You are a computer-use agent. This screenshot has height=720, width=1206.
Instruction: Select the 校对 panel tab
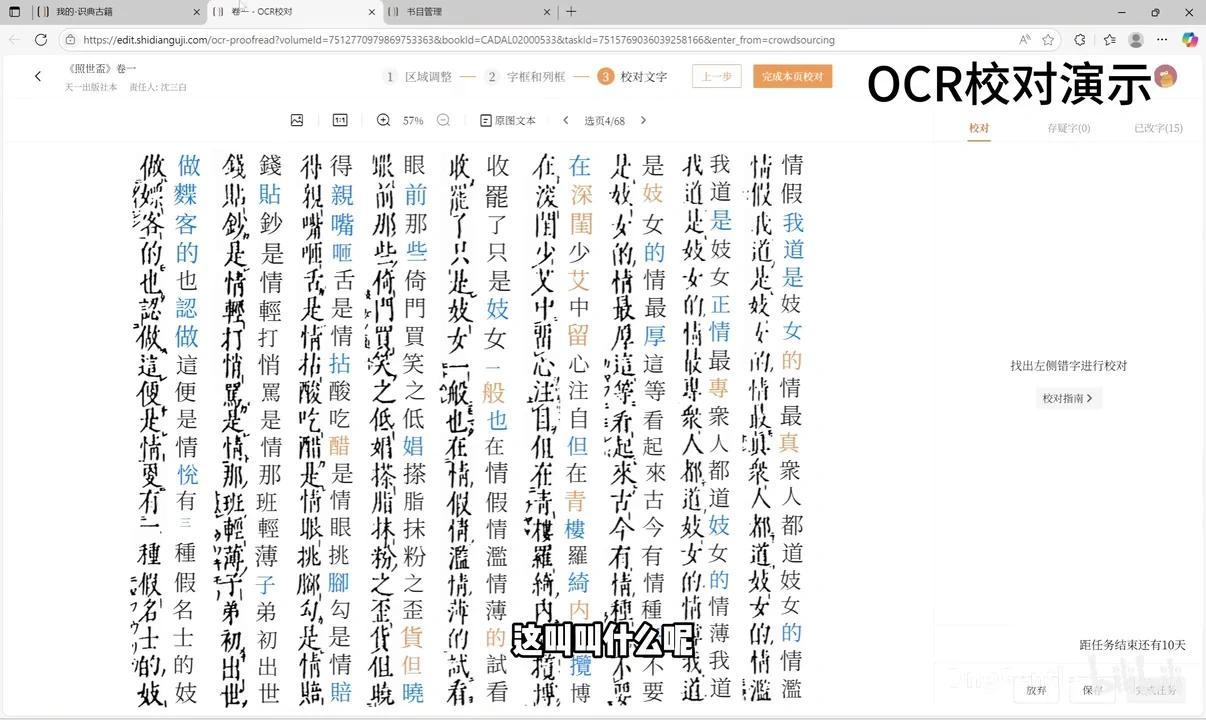(979, 128)
